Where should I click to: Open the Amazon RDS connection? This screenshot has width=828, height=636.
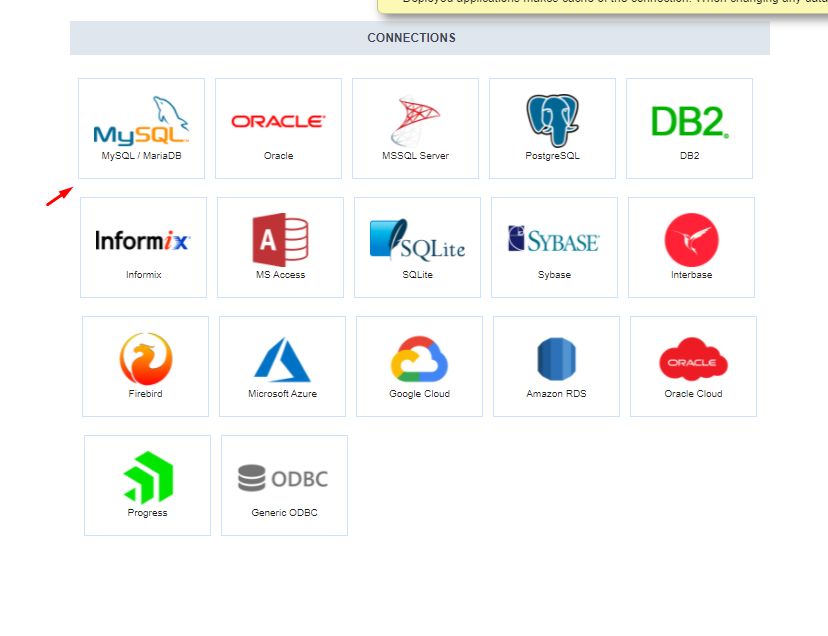557,367
